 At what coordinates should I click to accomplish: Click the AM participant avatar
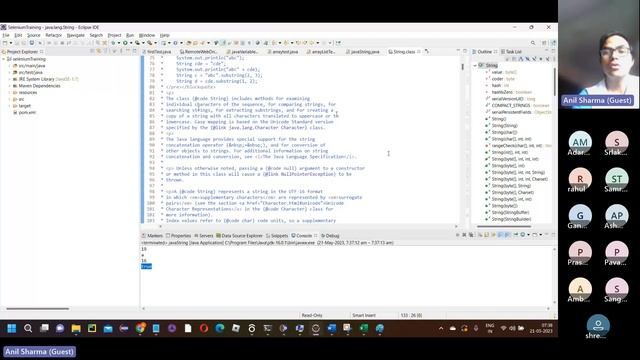click(580, 142)
